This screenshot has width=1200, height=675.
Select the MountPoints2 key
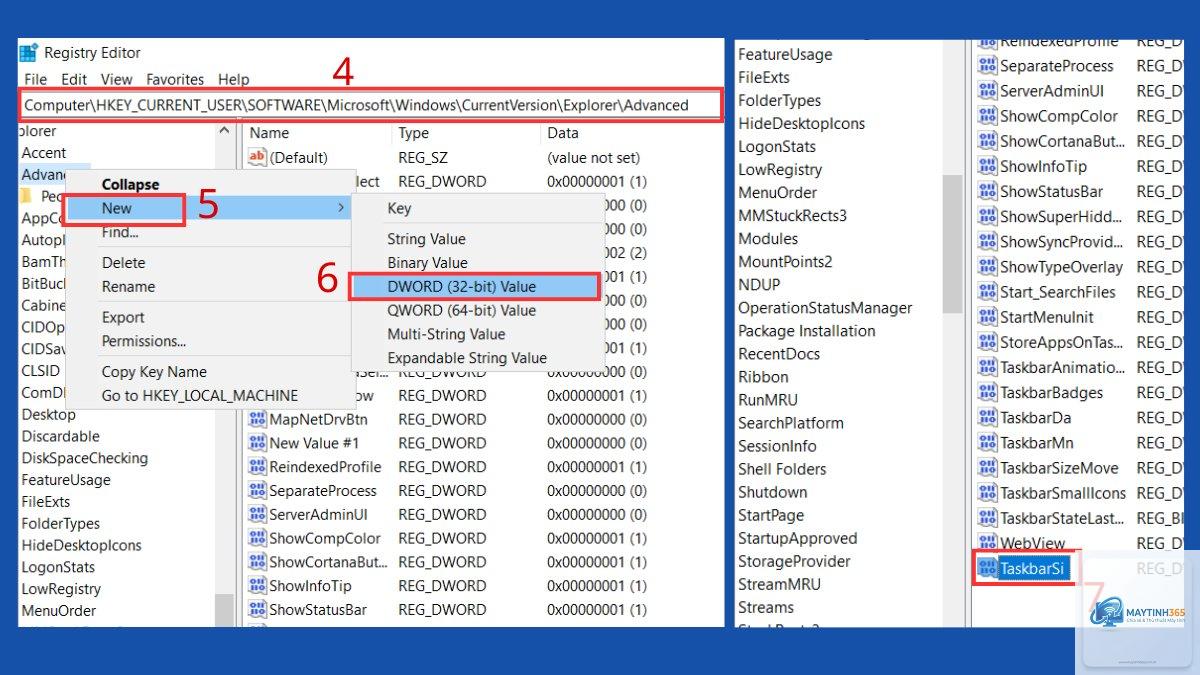785,262
